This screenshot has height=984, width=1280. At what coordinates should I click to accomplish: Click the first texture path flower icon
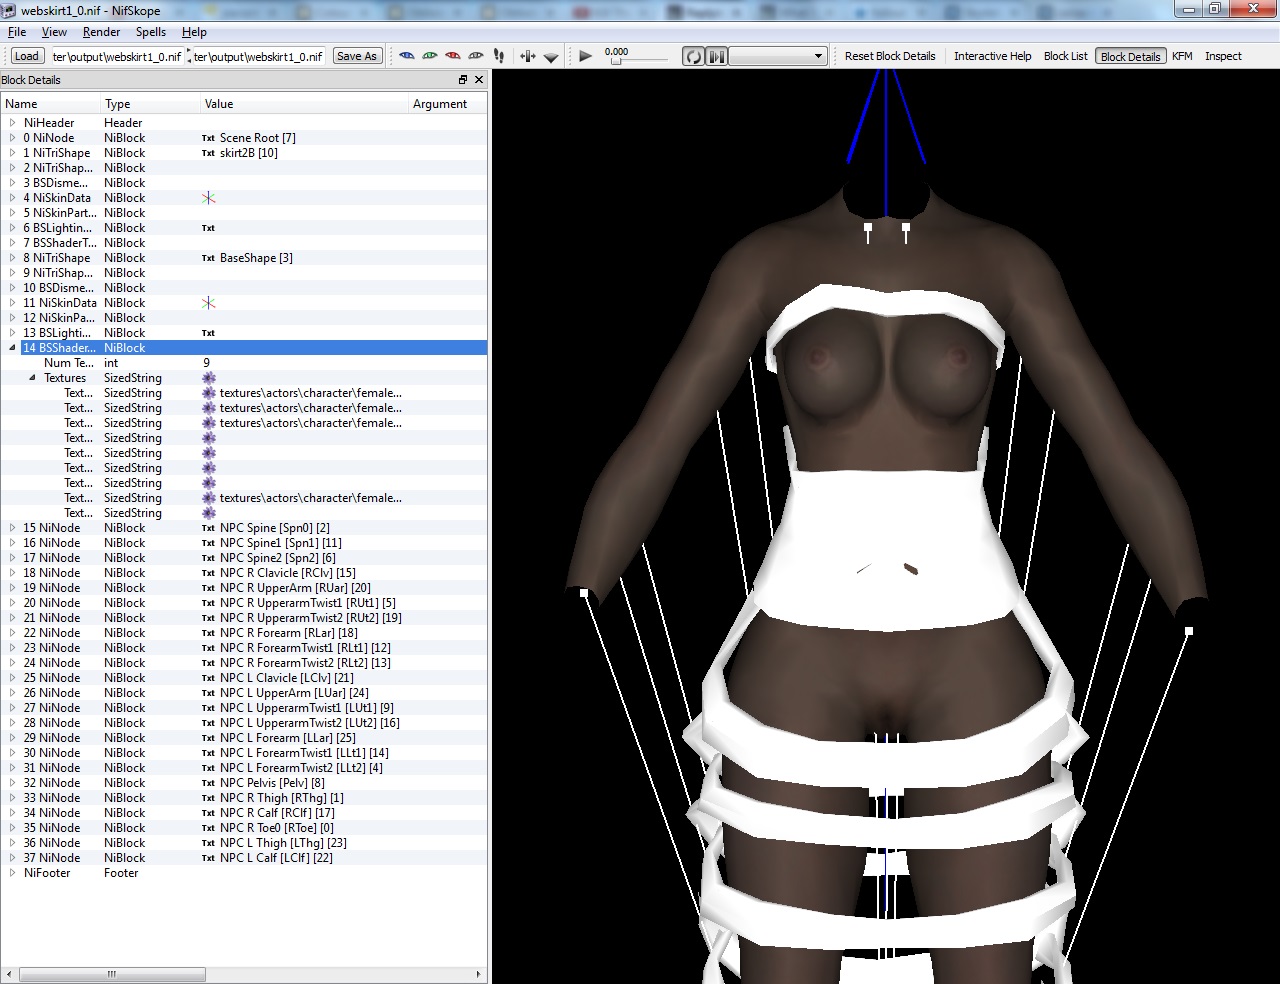coord(208,393)
